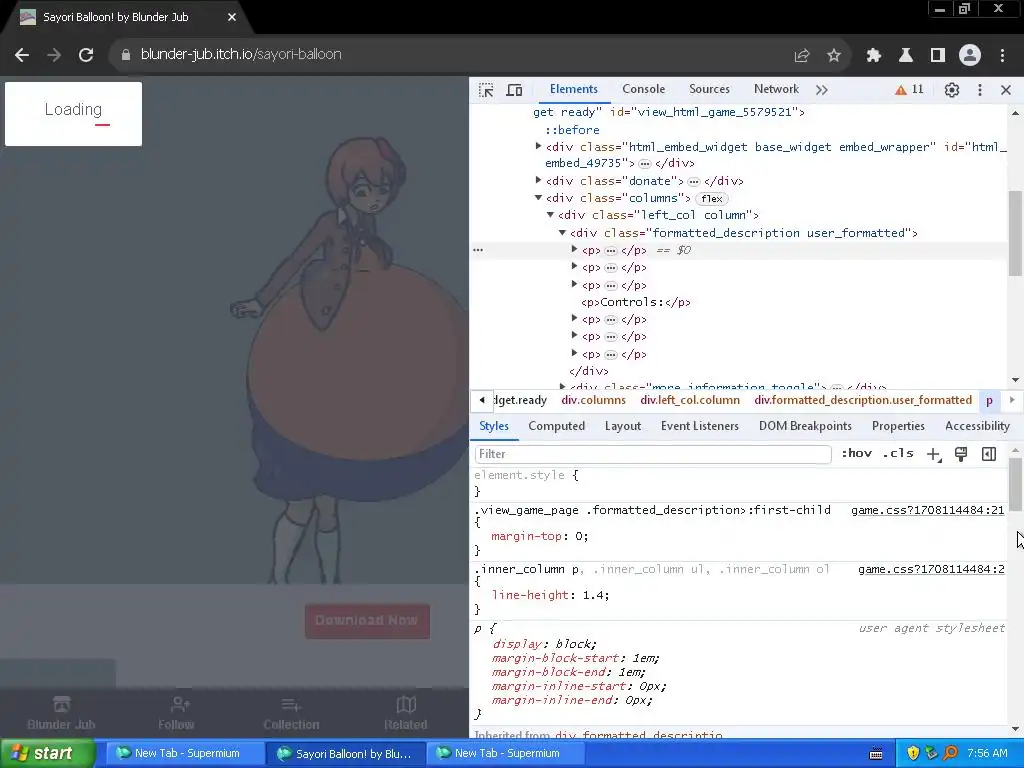Expand the p element right after Controls
The height and width of the screenshot is (768, 1024).
[574, 319]
